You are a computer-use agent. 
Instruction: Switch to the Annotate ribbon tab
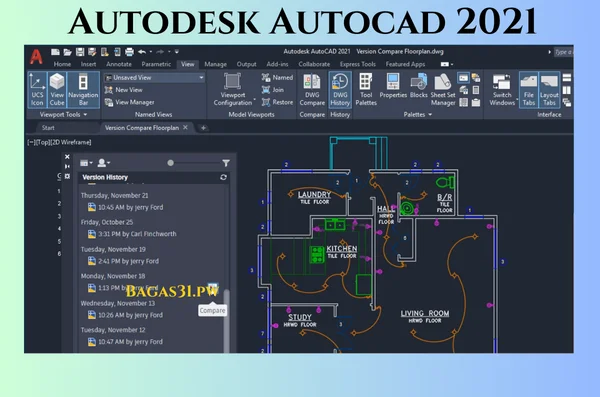tap(119, 64)
